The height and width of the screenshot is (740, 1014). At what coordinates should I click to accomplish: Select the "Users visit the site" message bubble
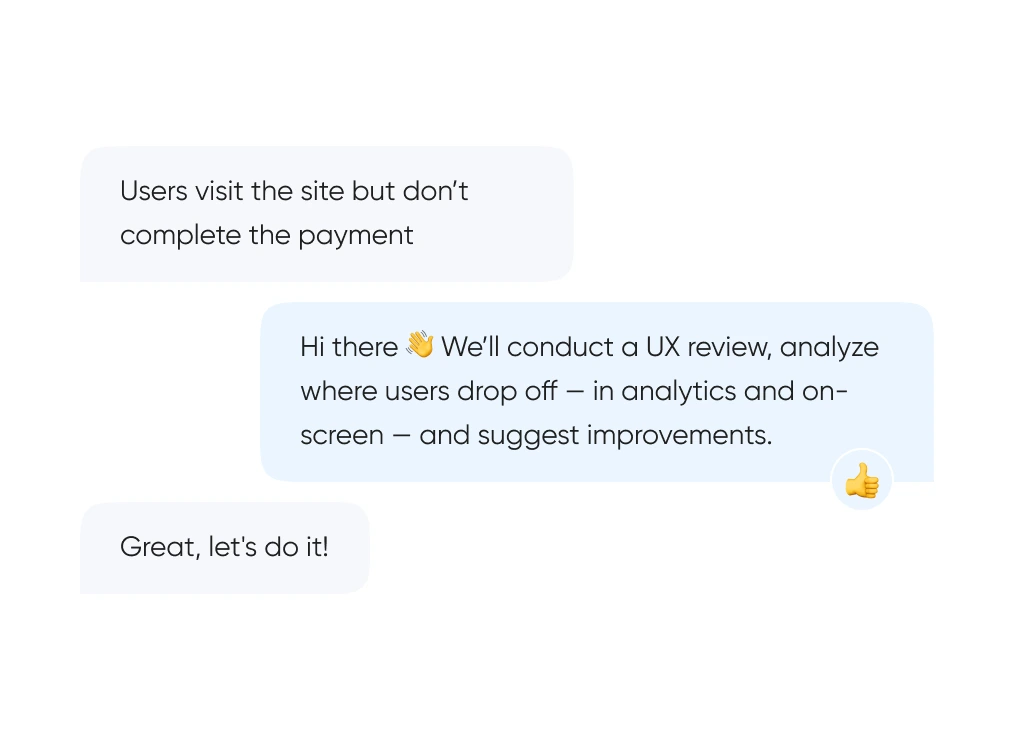326,213
